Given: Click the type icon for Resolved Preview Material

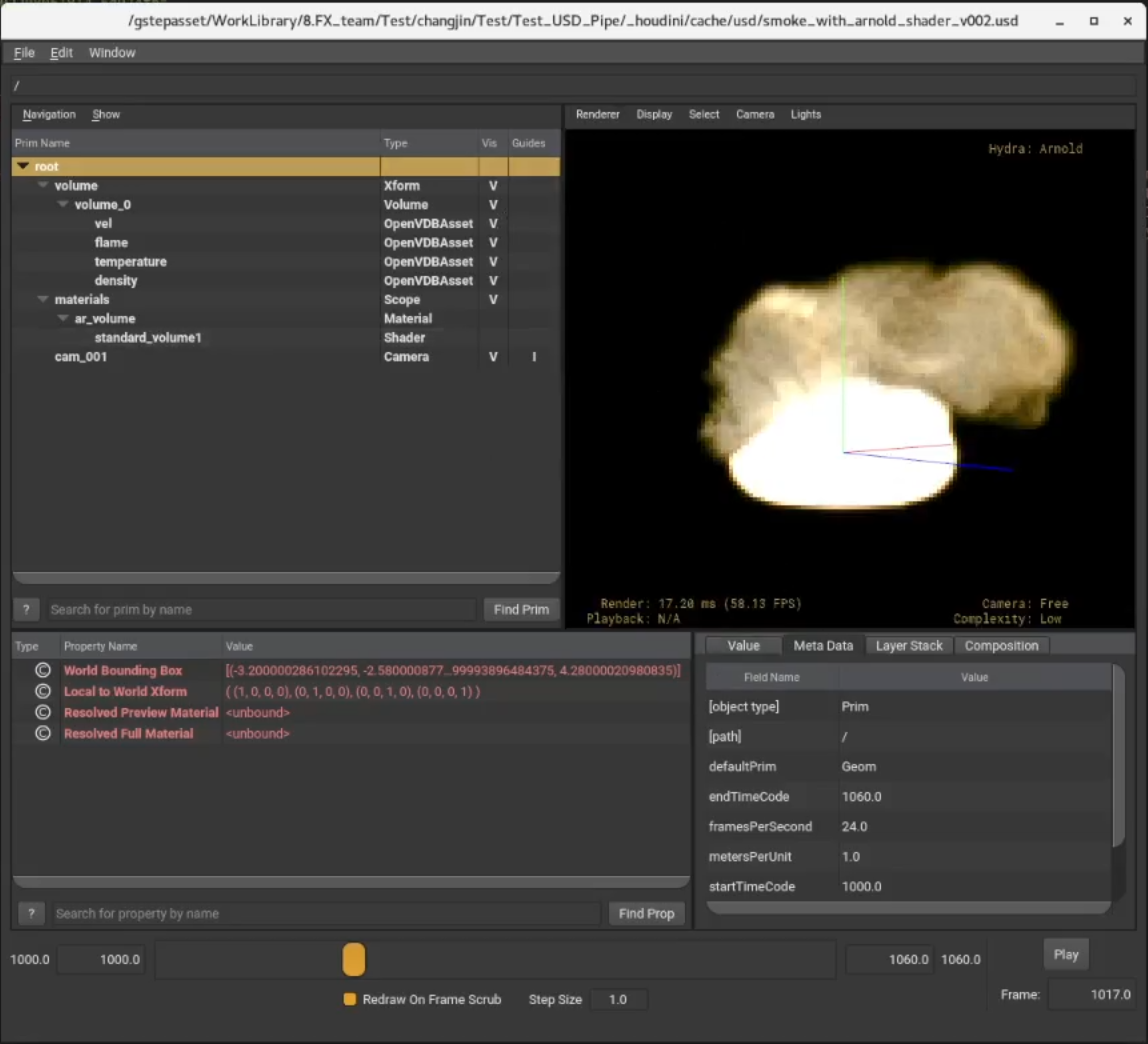Looking at the screenshot, I should tap(42, 712).
